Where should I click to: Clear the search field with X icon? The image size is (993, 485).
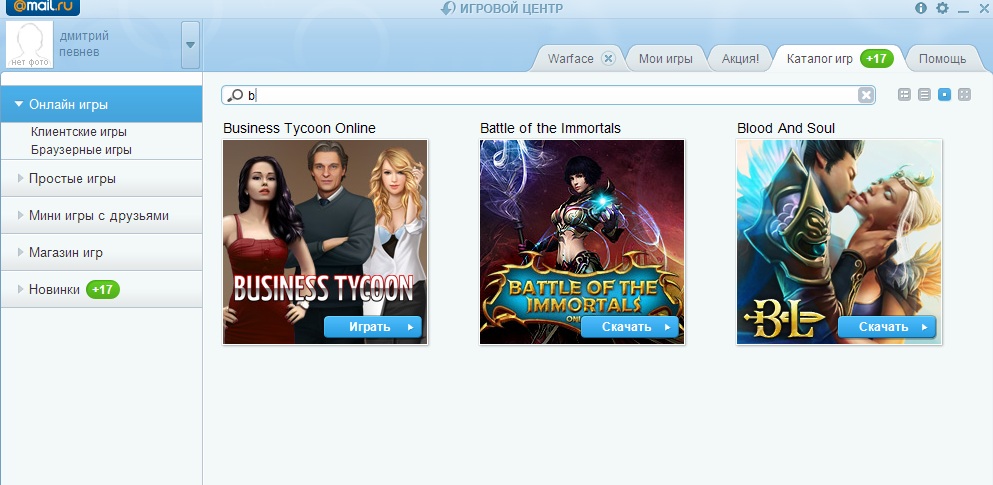click(866, 95)
